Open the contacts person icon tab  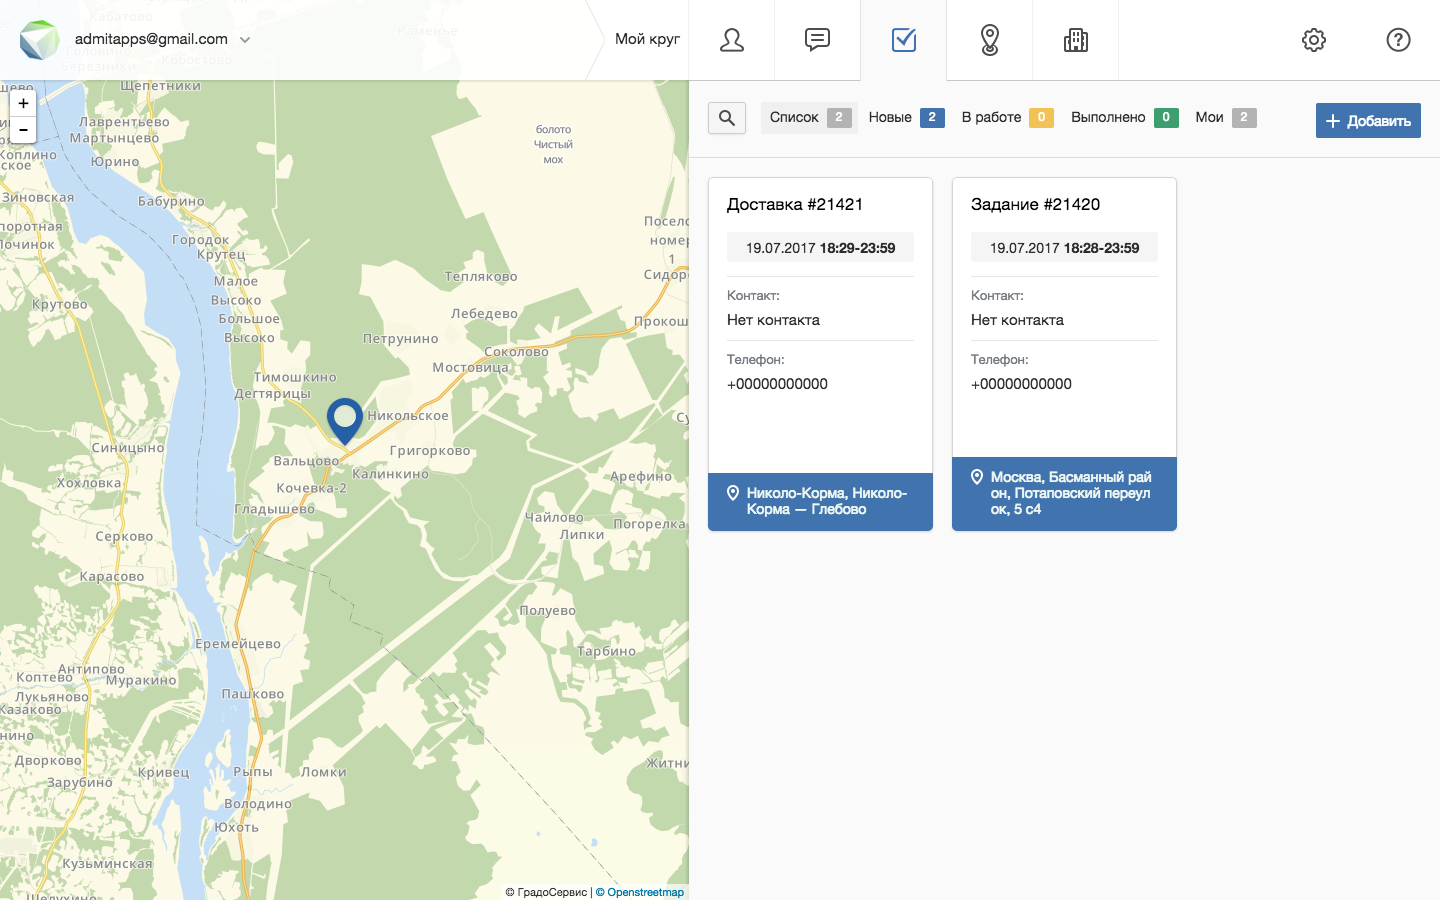732,40
